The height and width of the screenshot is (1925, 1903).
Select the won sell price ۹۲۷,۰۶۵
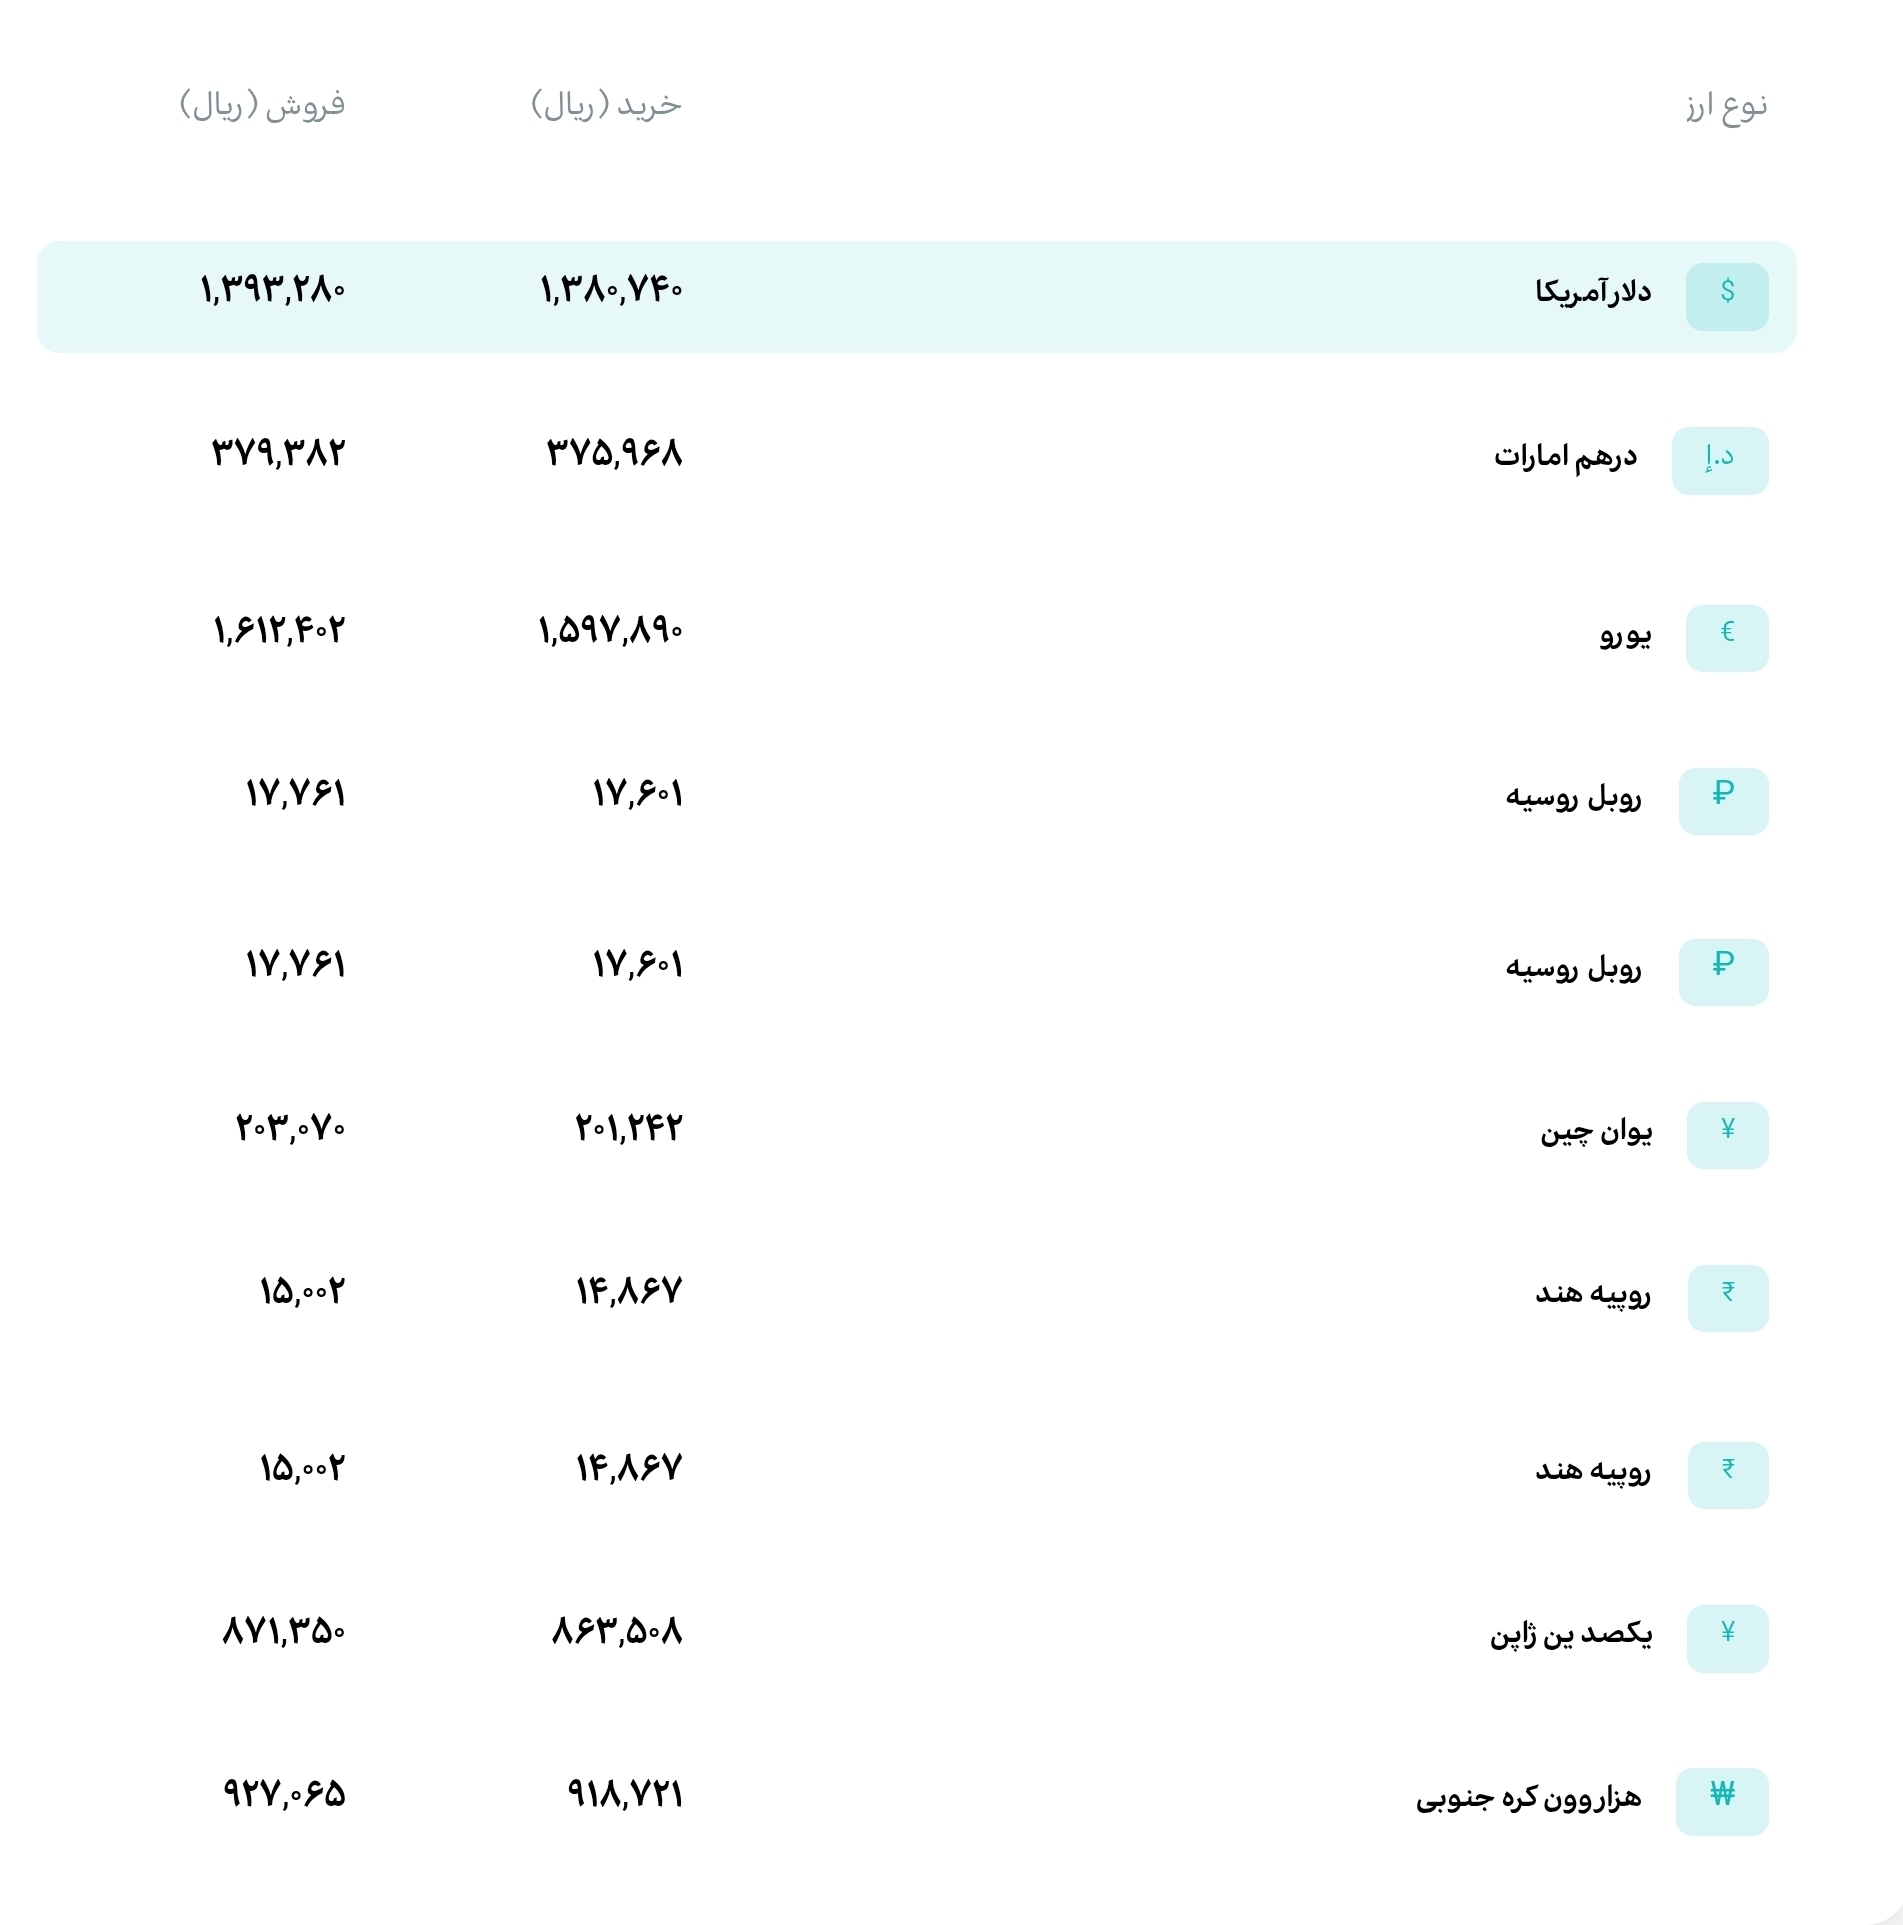point(284,1795)
